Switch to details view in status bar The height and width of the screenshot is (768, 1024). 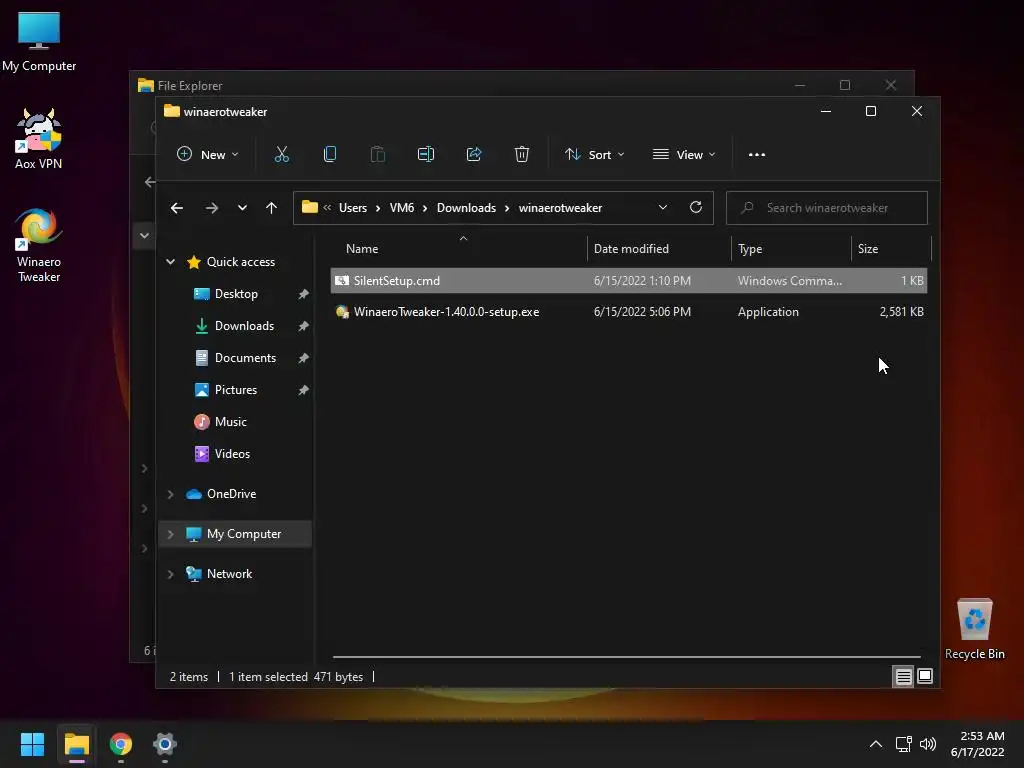(x=903, y=677)
